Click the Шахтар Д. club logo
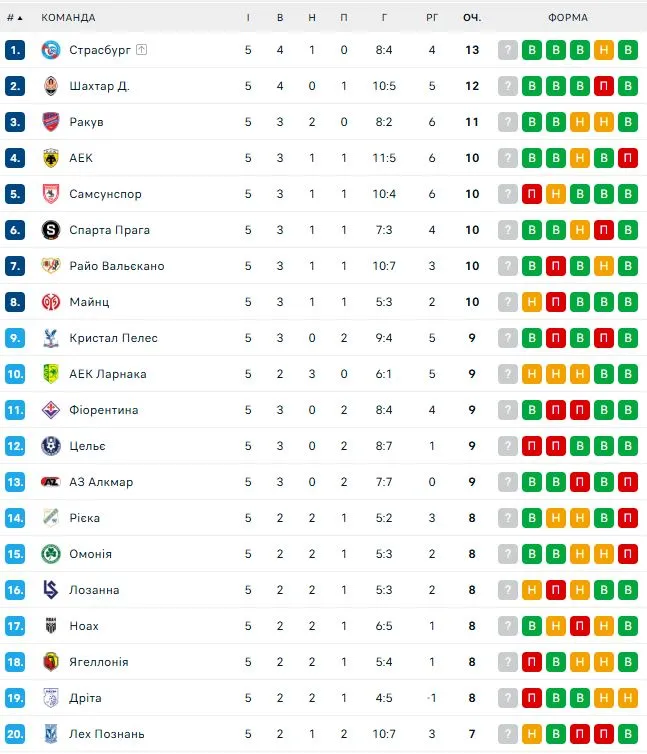 (51, 86)
